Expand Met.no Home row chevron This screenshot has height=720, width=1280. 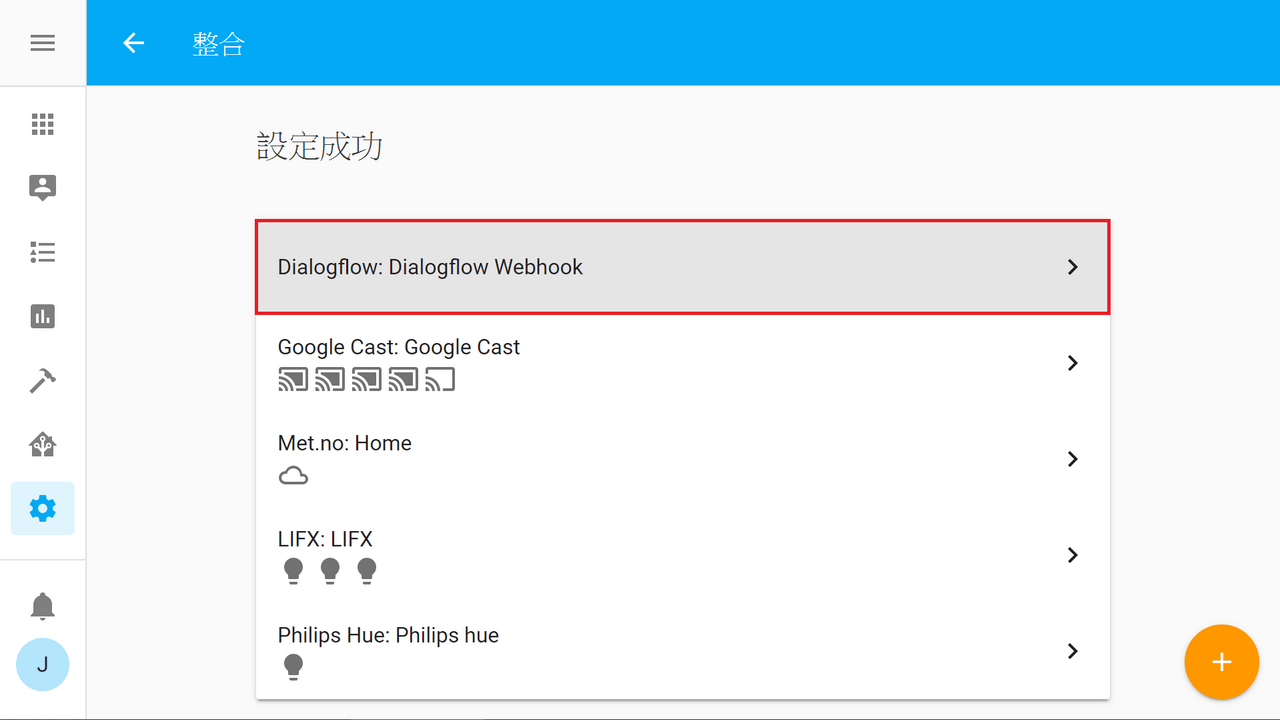pos(1072,459)
